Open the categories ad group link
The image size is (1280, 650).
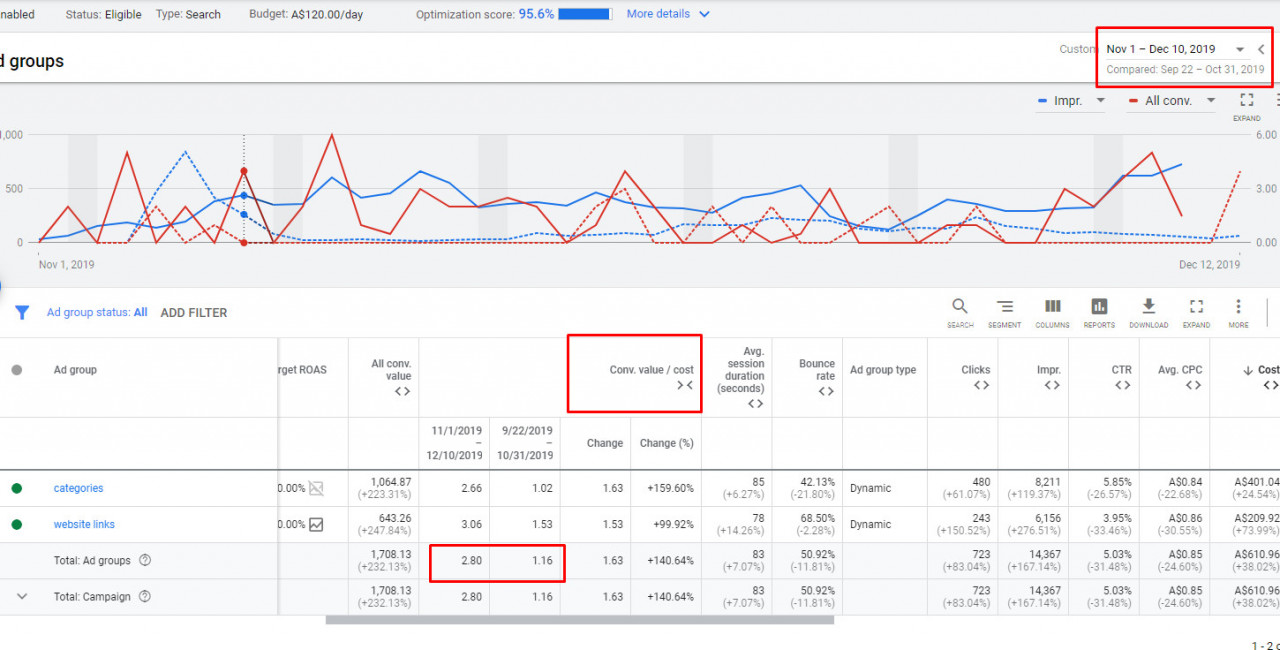(x=78, y=489)
